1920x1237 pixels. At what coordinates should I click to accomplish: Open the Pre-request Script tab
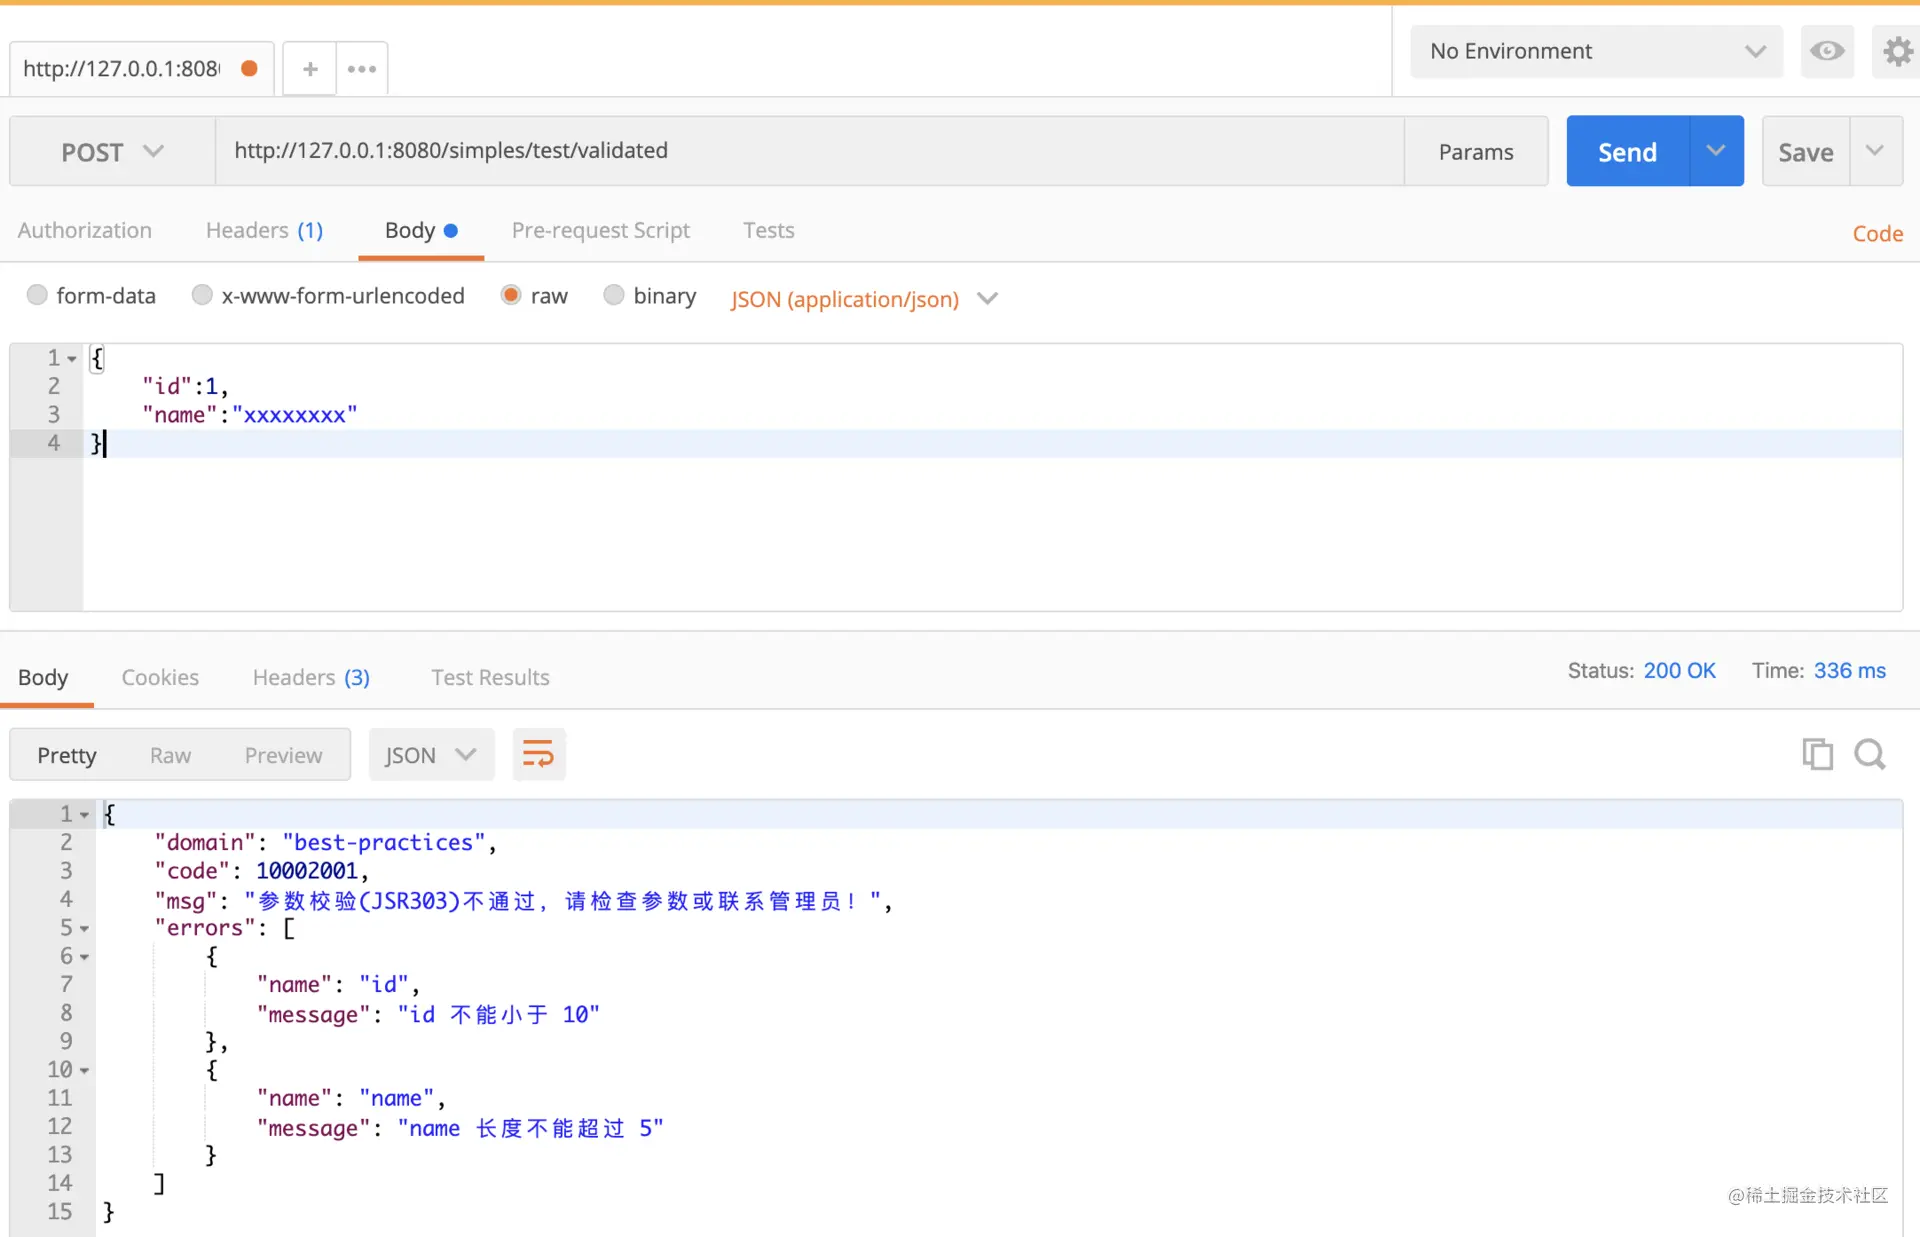[x=601, y=230]
